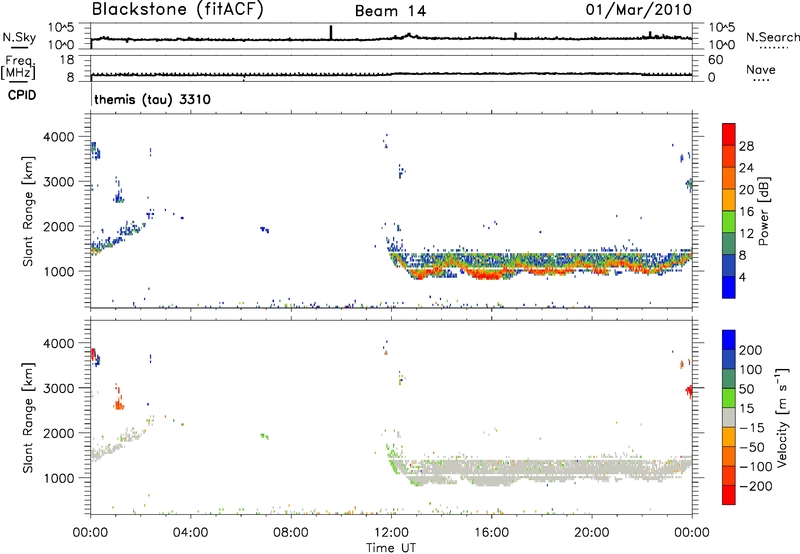Click the 'Beam 14' label
Screen dimensions: 800x554
pyautogui.click(x=390, y=11)
